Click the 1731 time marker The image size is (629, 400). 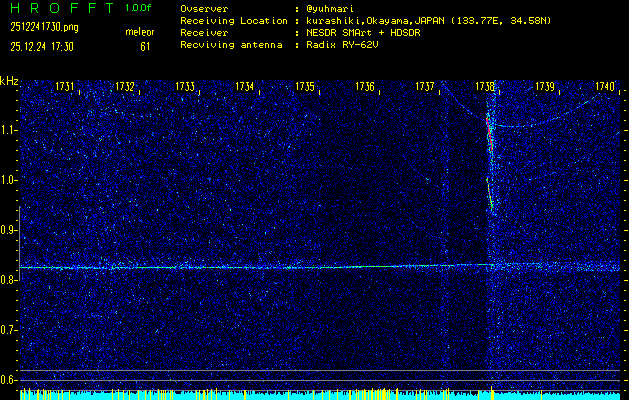point(65,86)
